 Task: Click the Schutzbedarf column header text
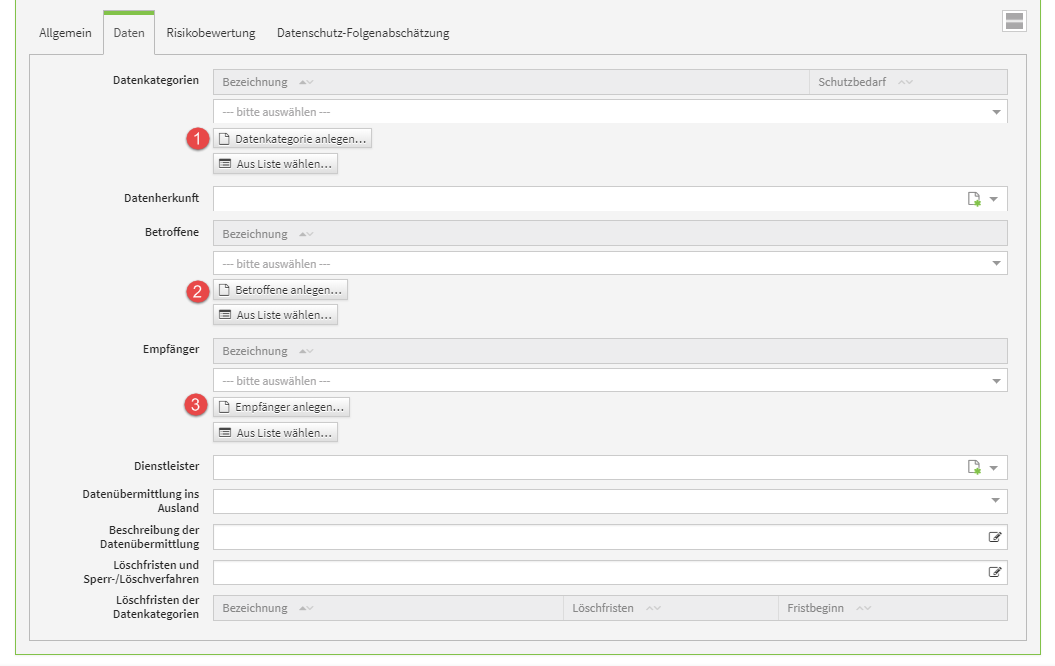pyautogui.click(x=852, y=82)
